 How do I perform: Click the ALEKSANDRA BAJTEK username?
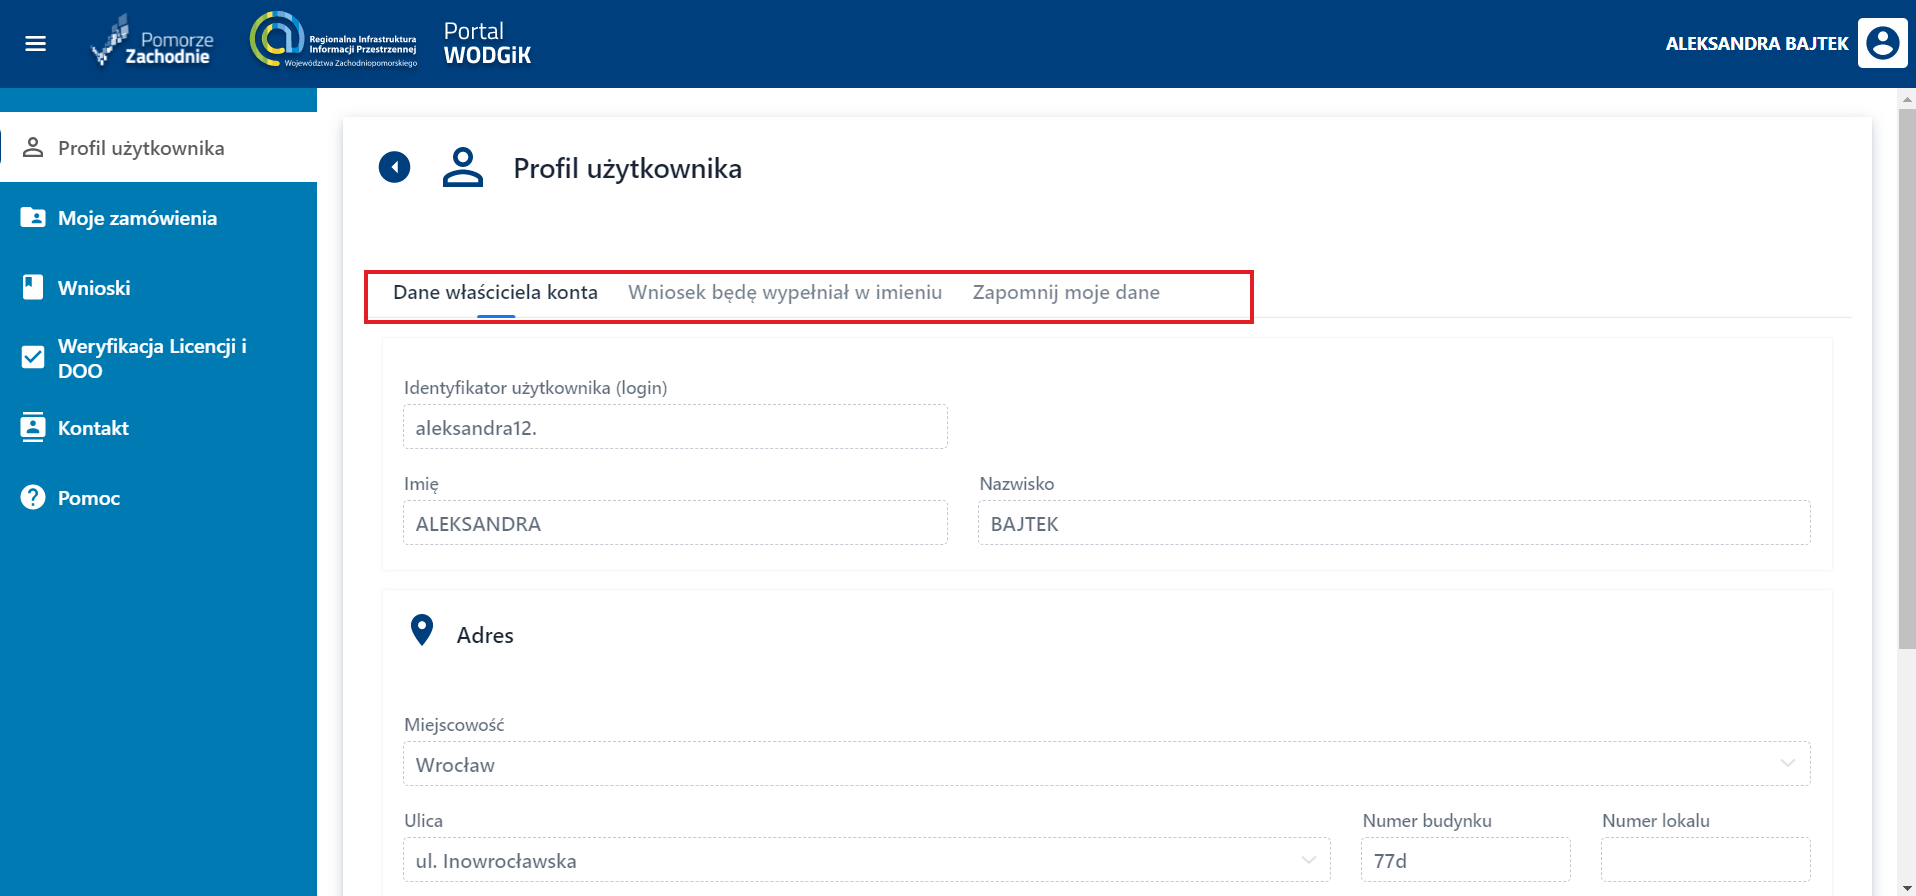[x=1756, y=44]
